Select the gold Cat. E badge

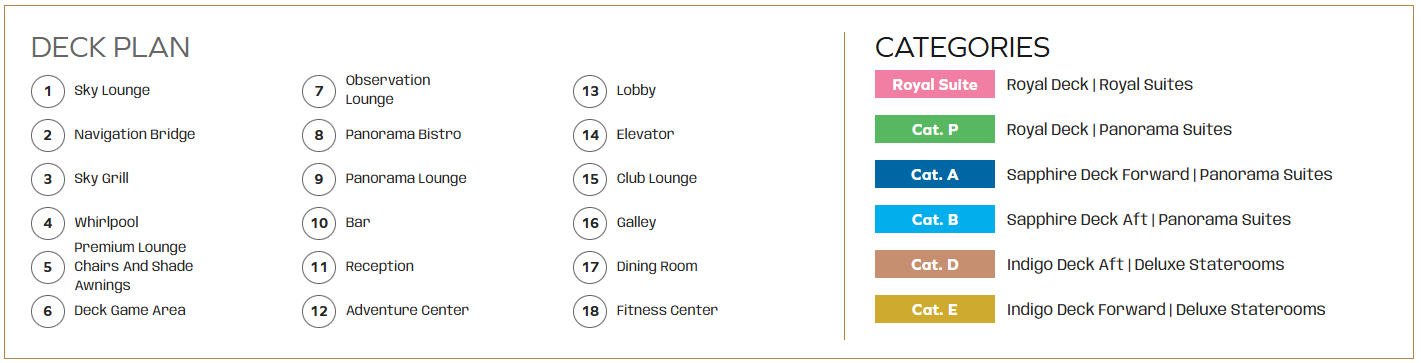tap(935, 309)
